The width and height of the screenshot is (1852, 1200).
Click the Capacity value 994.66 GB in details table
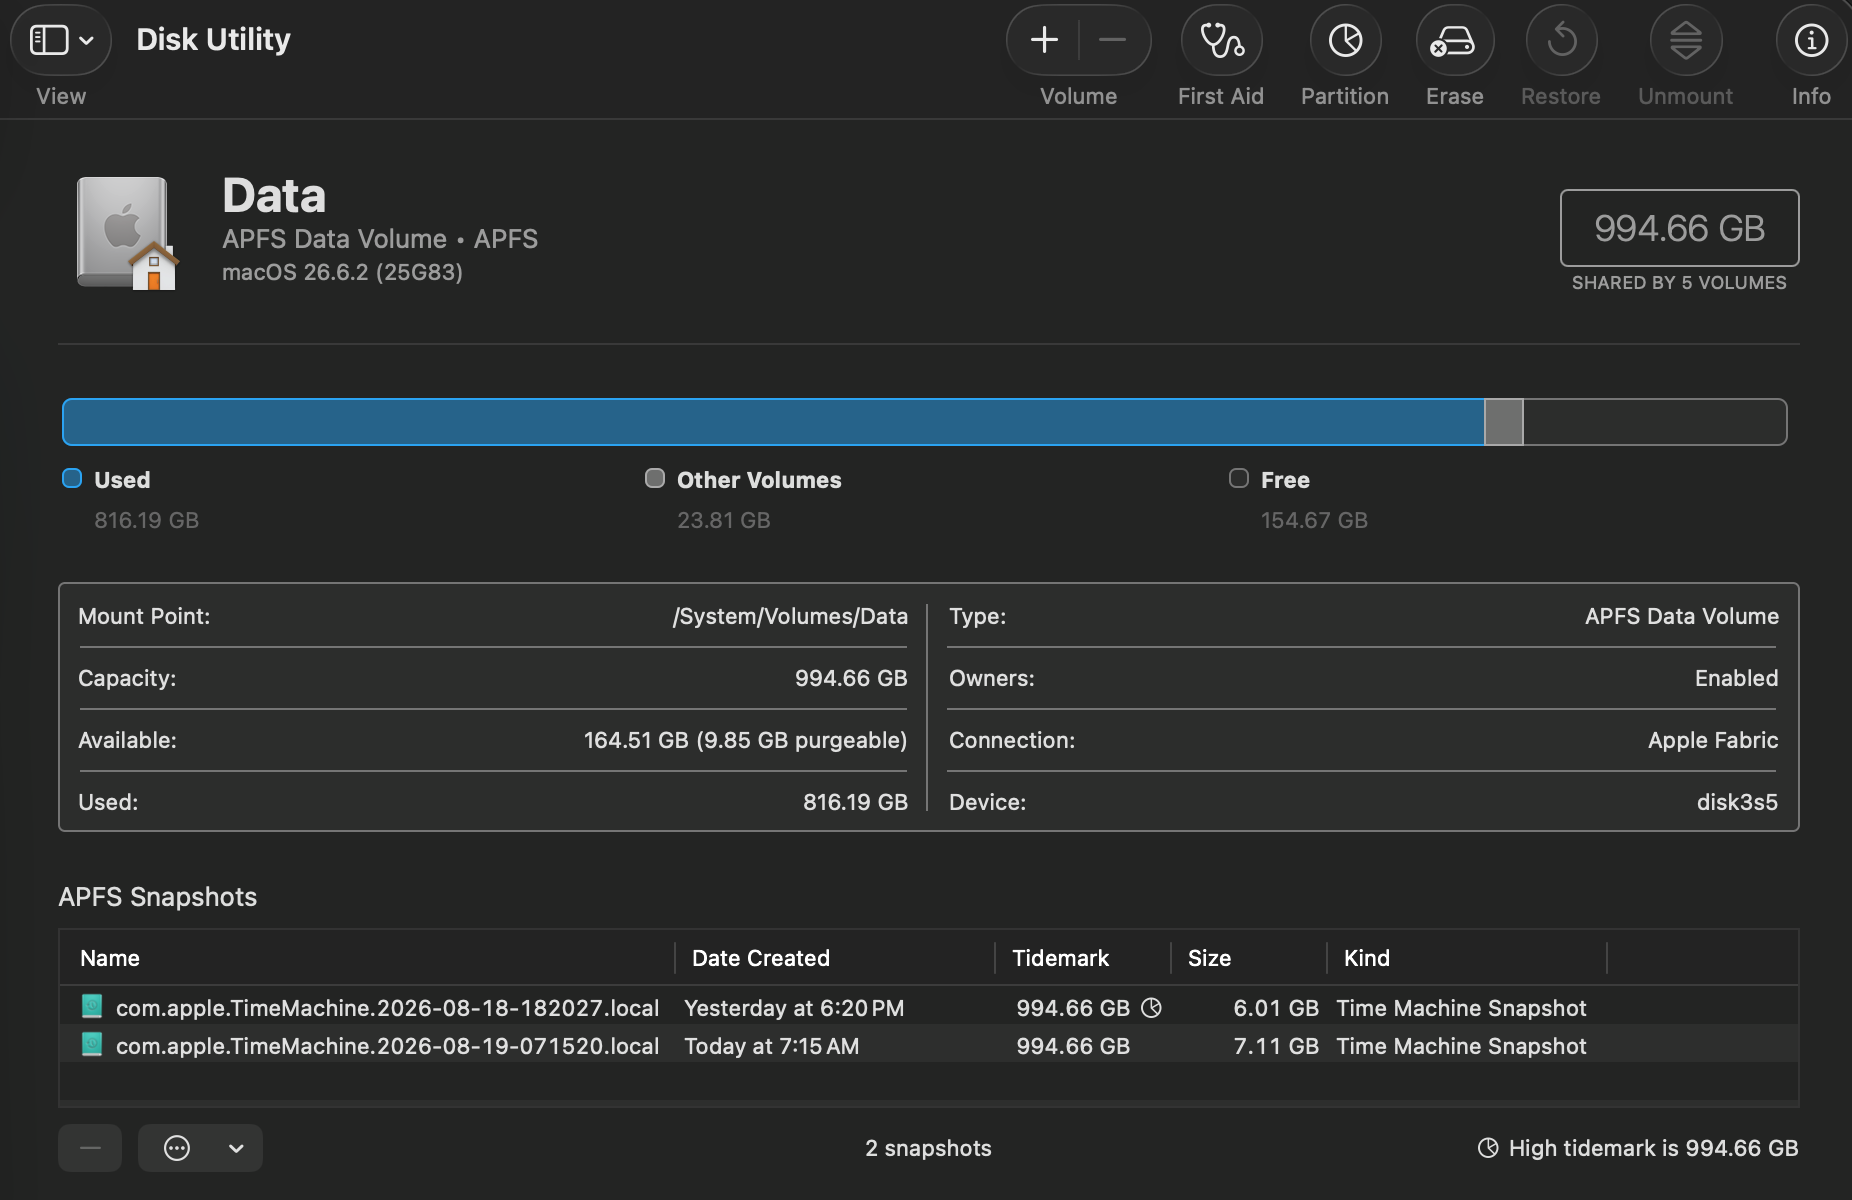point(851,678)
